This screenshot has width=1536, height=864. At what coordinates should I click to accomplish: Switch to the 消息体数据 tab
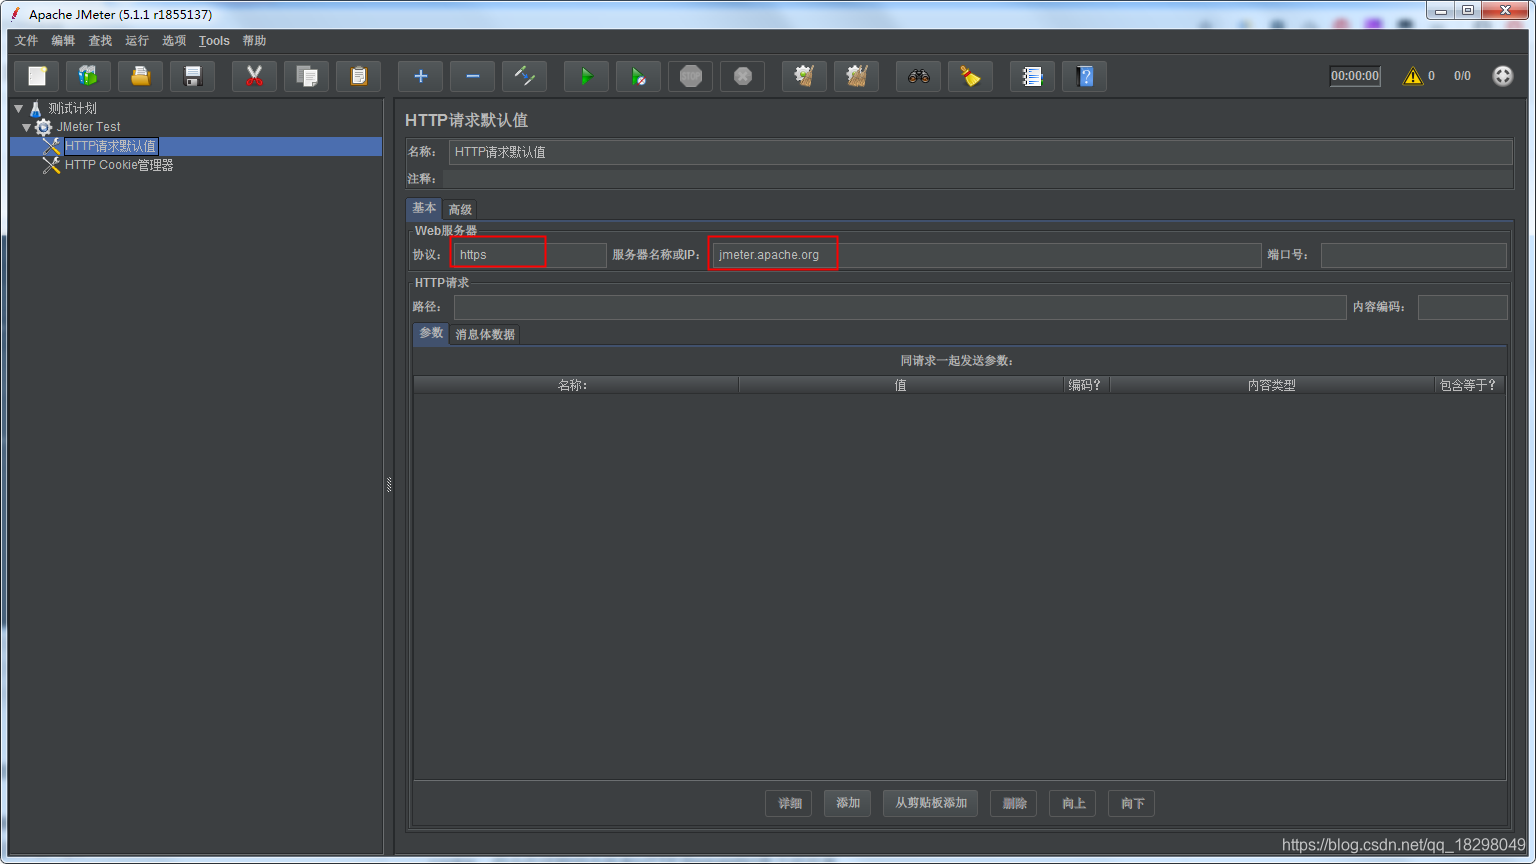pos(485,334)
